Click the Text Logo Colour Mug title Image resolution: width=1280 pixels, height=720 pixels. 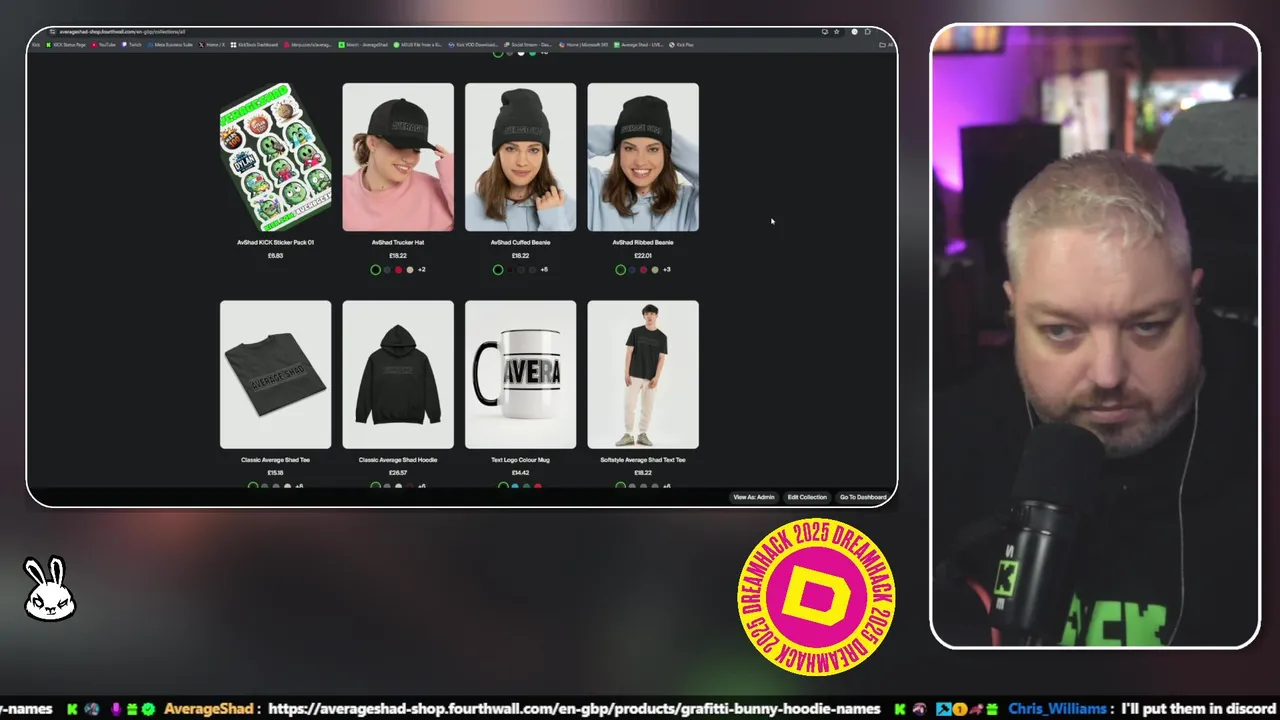pyautogui.click(x=520, y=460)
